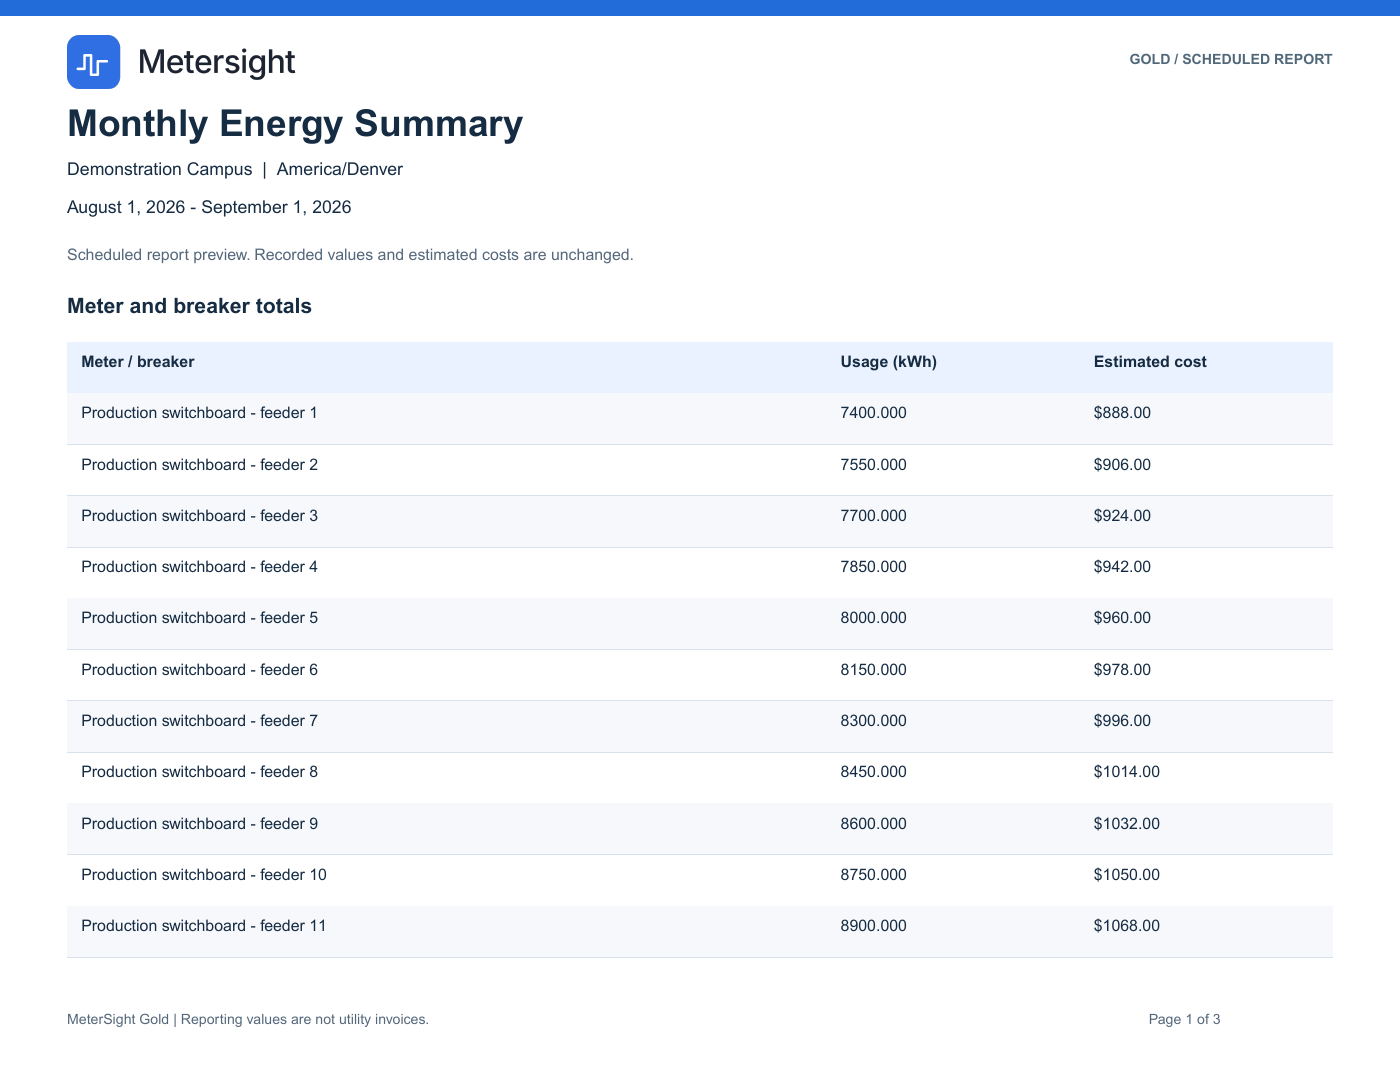Select the Production switchboard - feeder 6 row name
This screenshot has height=1082, width=1400.
coord(200,670)
